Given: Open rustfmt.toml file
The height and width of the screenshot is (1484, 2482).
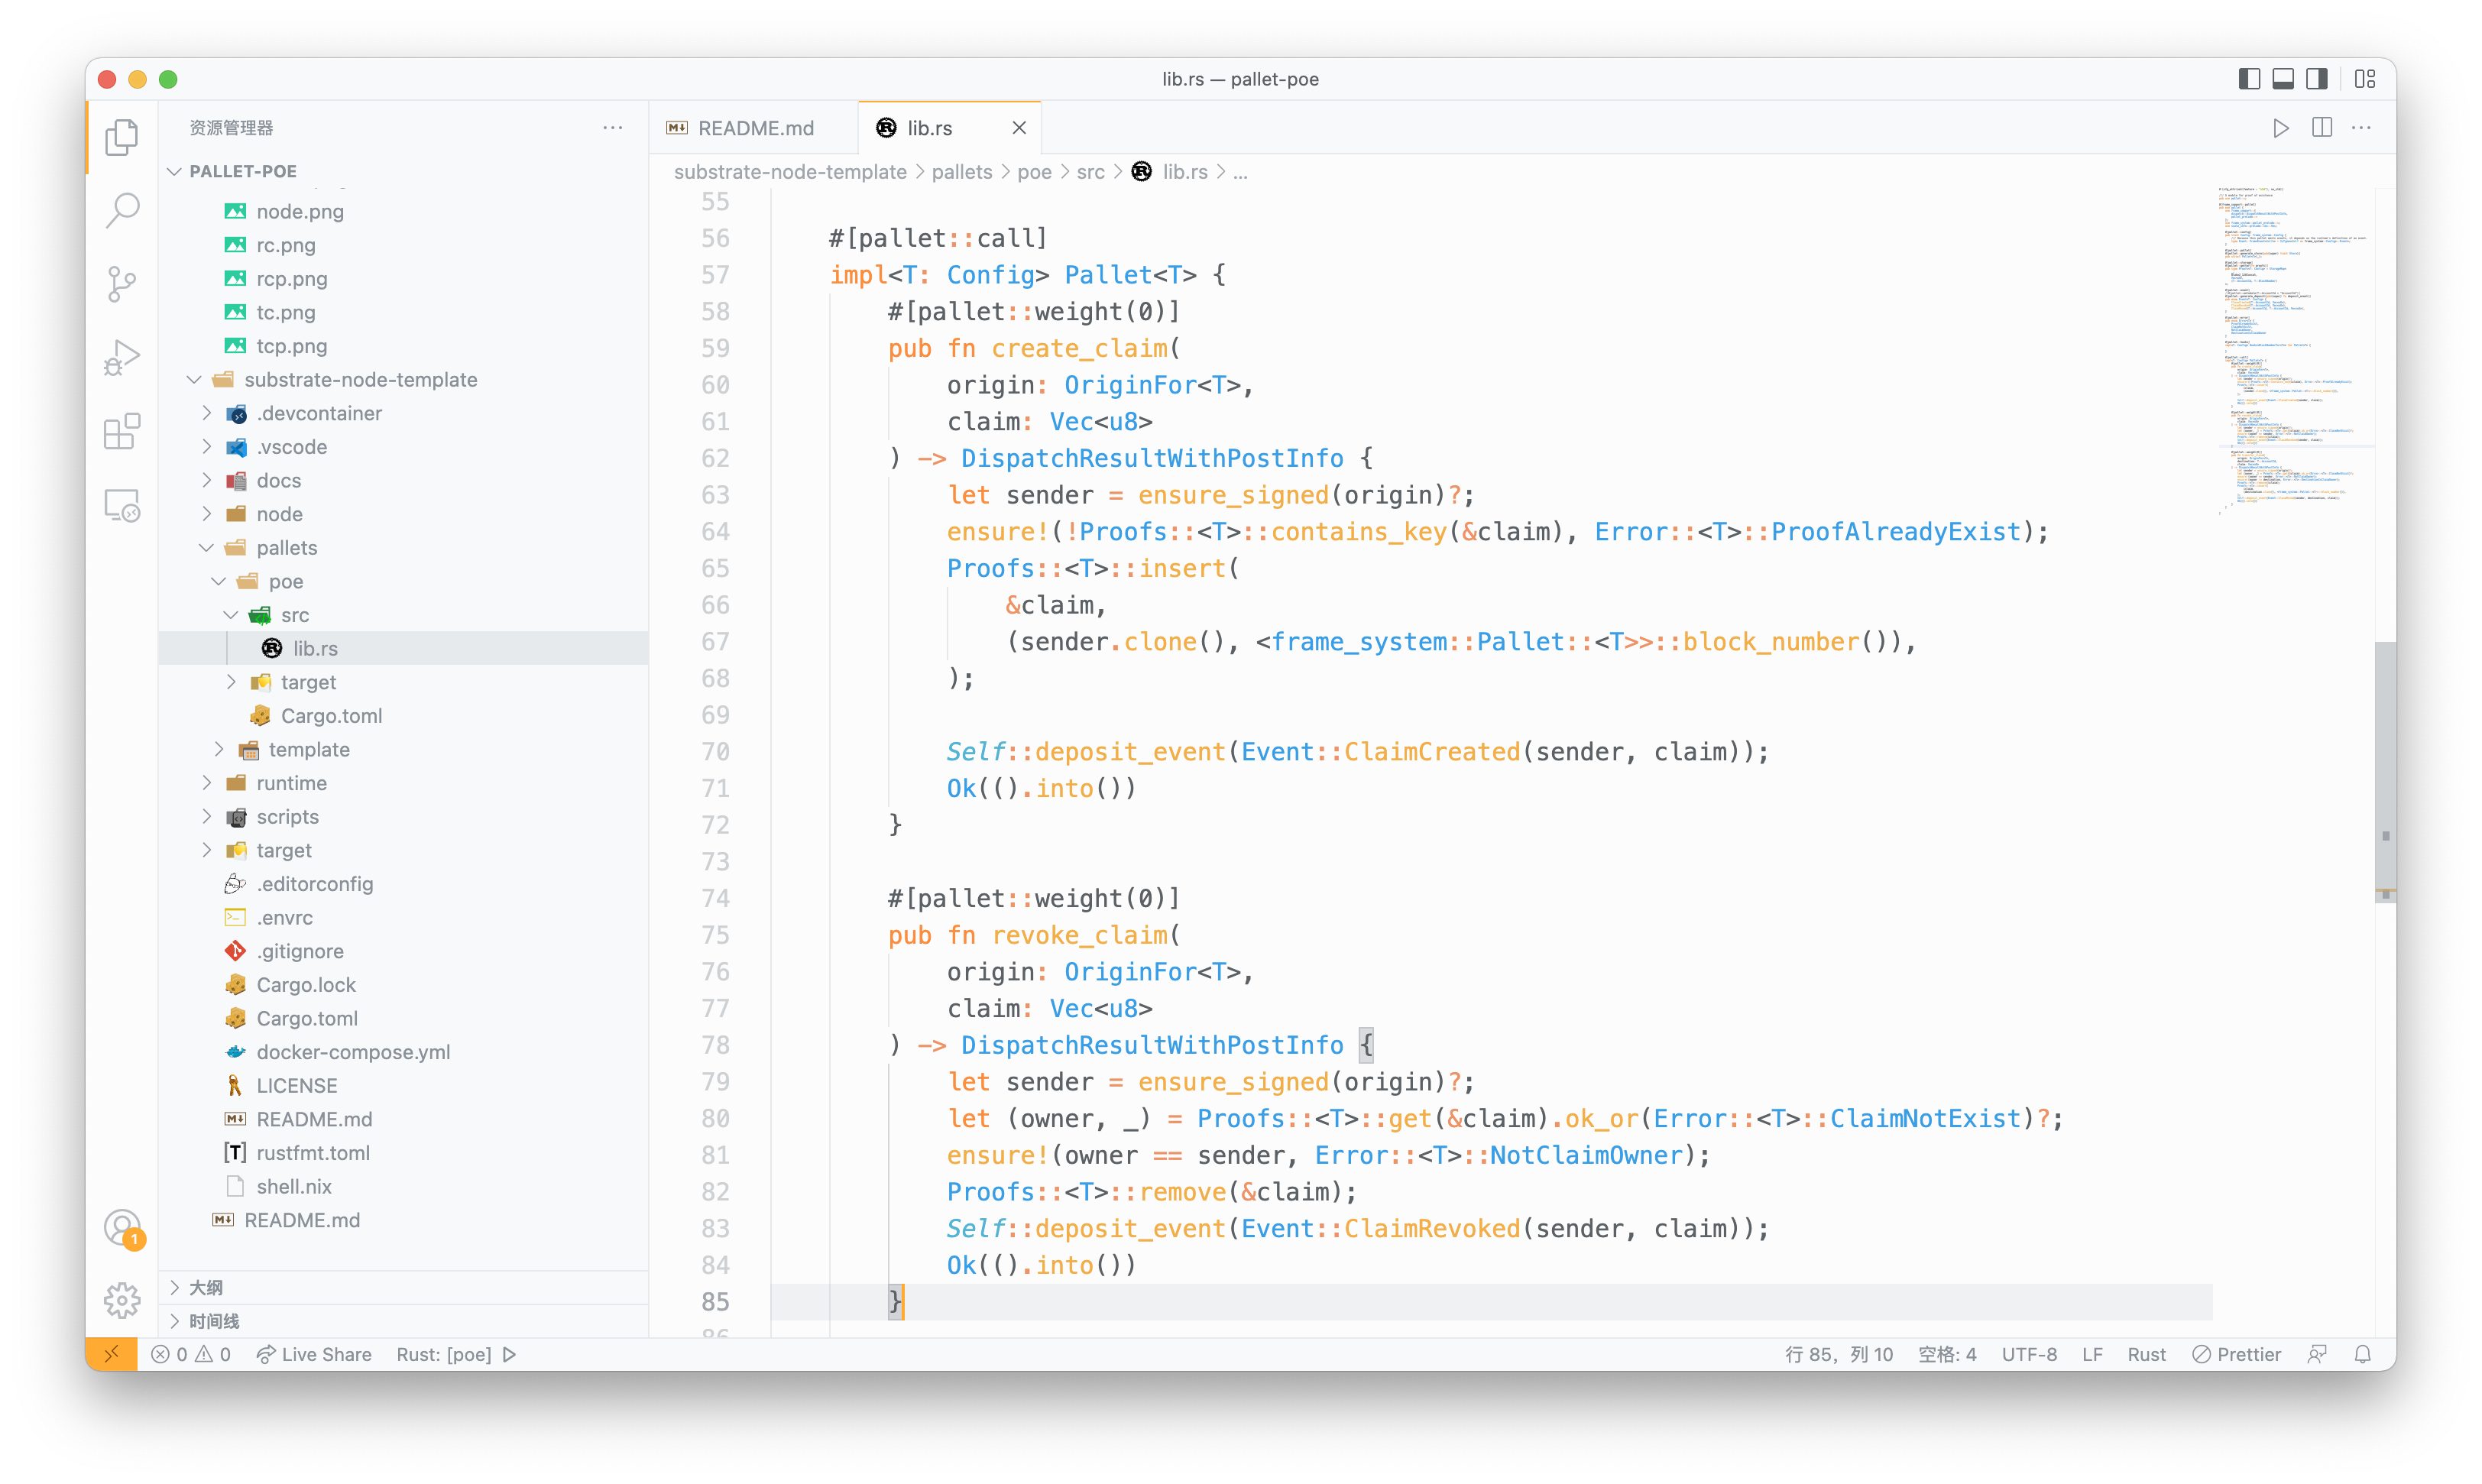Looking at the screenshot, I should pos(403,1153).
